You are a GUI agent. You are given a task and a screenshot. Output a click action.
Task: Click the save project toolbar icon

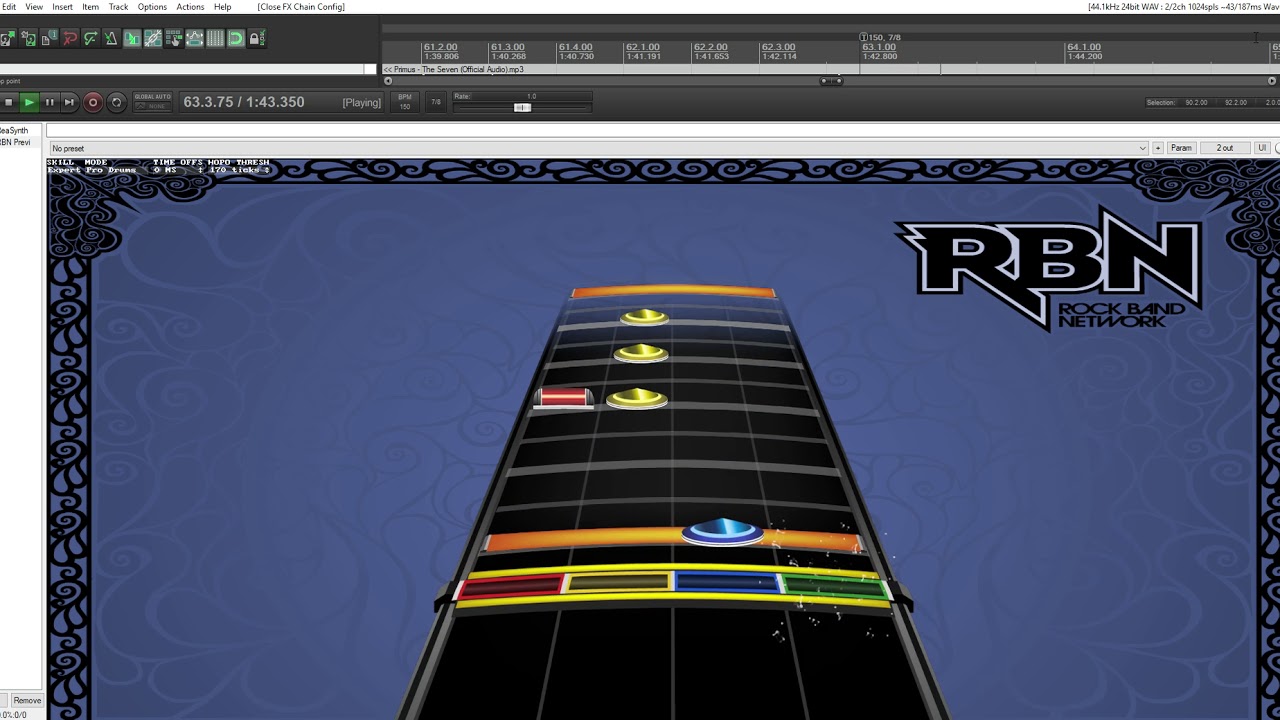pos(28,39)
